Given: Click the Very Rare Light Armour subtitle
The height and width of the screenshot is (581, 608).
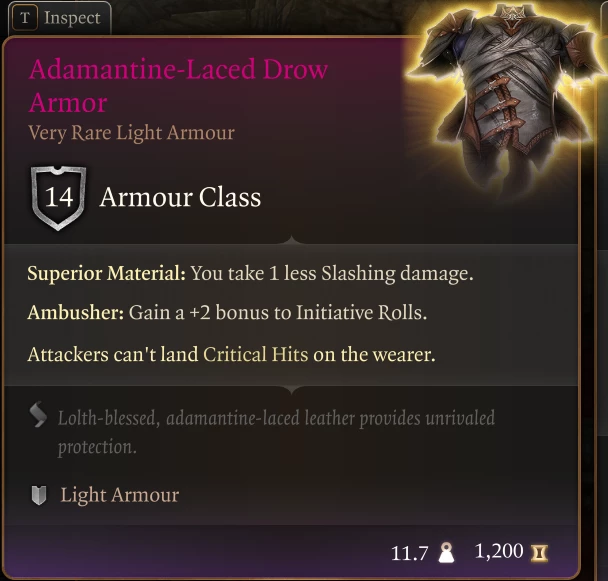Looking at the screenshot, I should (131, 133).
